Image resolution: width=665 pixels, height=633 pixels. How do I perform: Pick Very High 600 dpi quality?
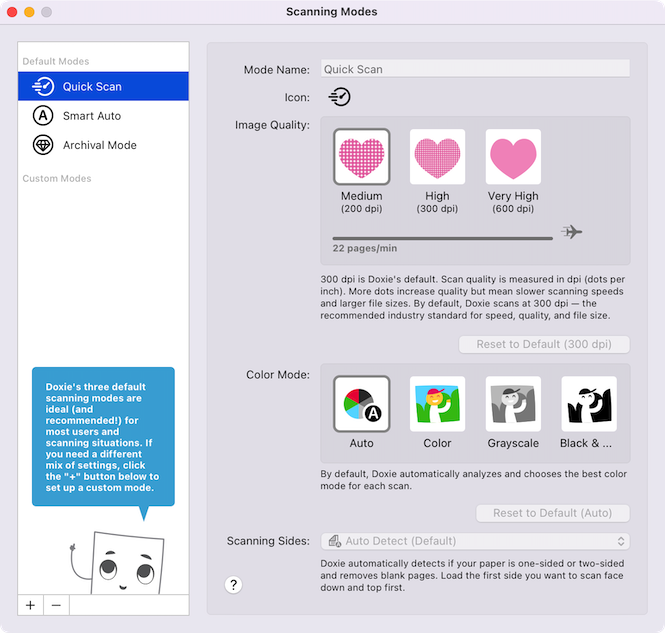point(513,156)
